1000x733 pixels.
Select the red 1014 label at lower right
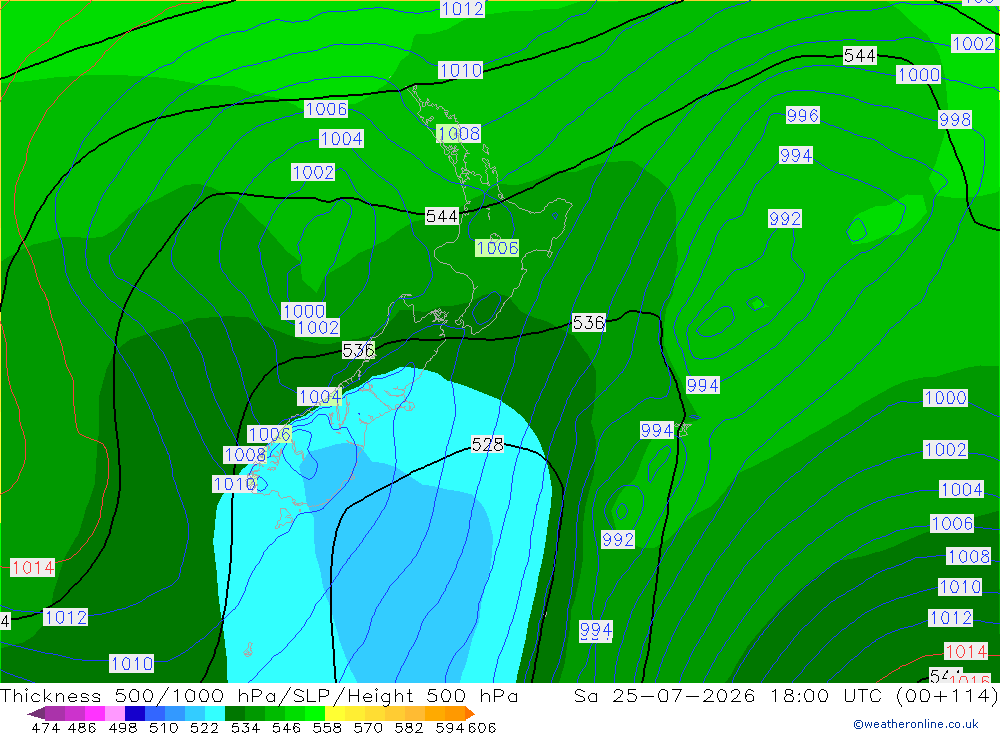[x=966, y=651]
